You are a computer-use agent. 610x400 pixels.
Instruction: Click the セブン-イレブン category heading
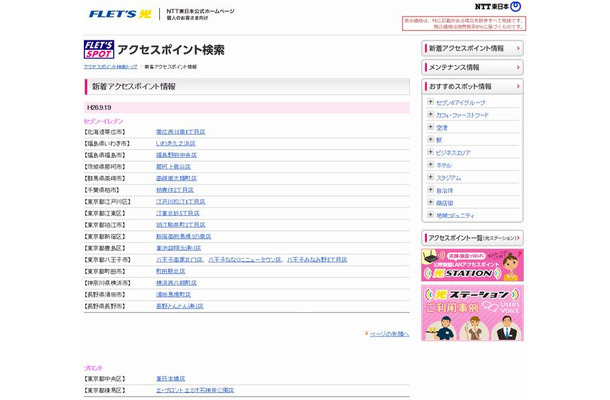coord(103,121)
